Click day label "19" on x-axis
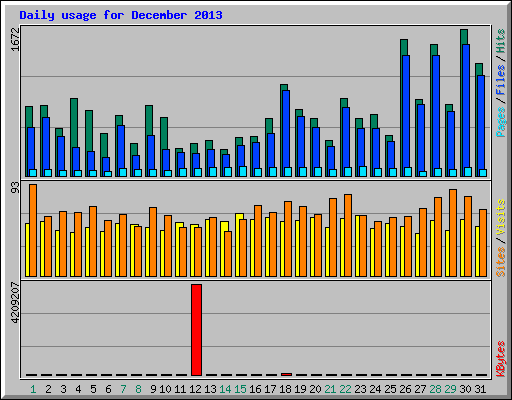Screen dimensions: 512x400 coord(300,389)
